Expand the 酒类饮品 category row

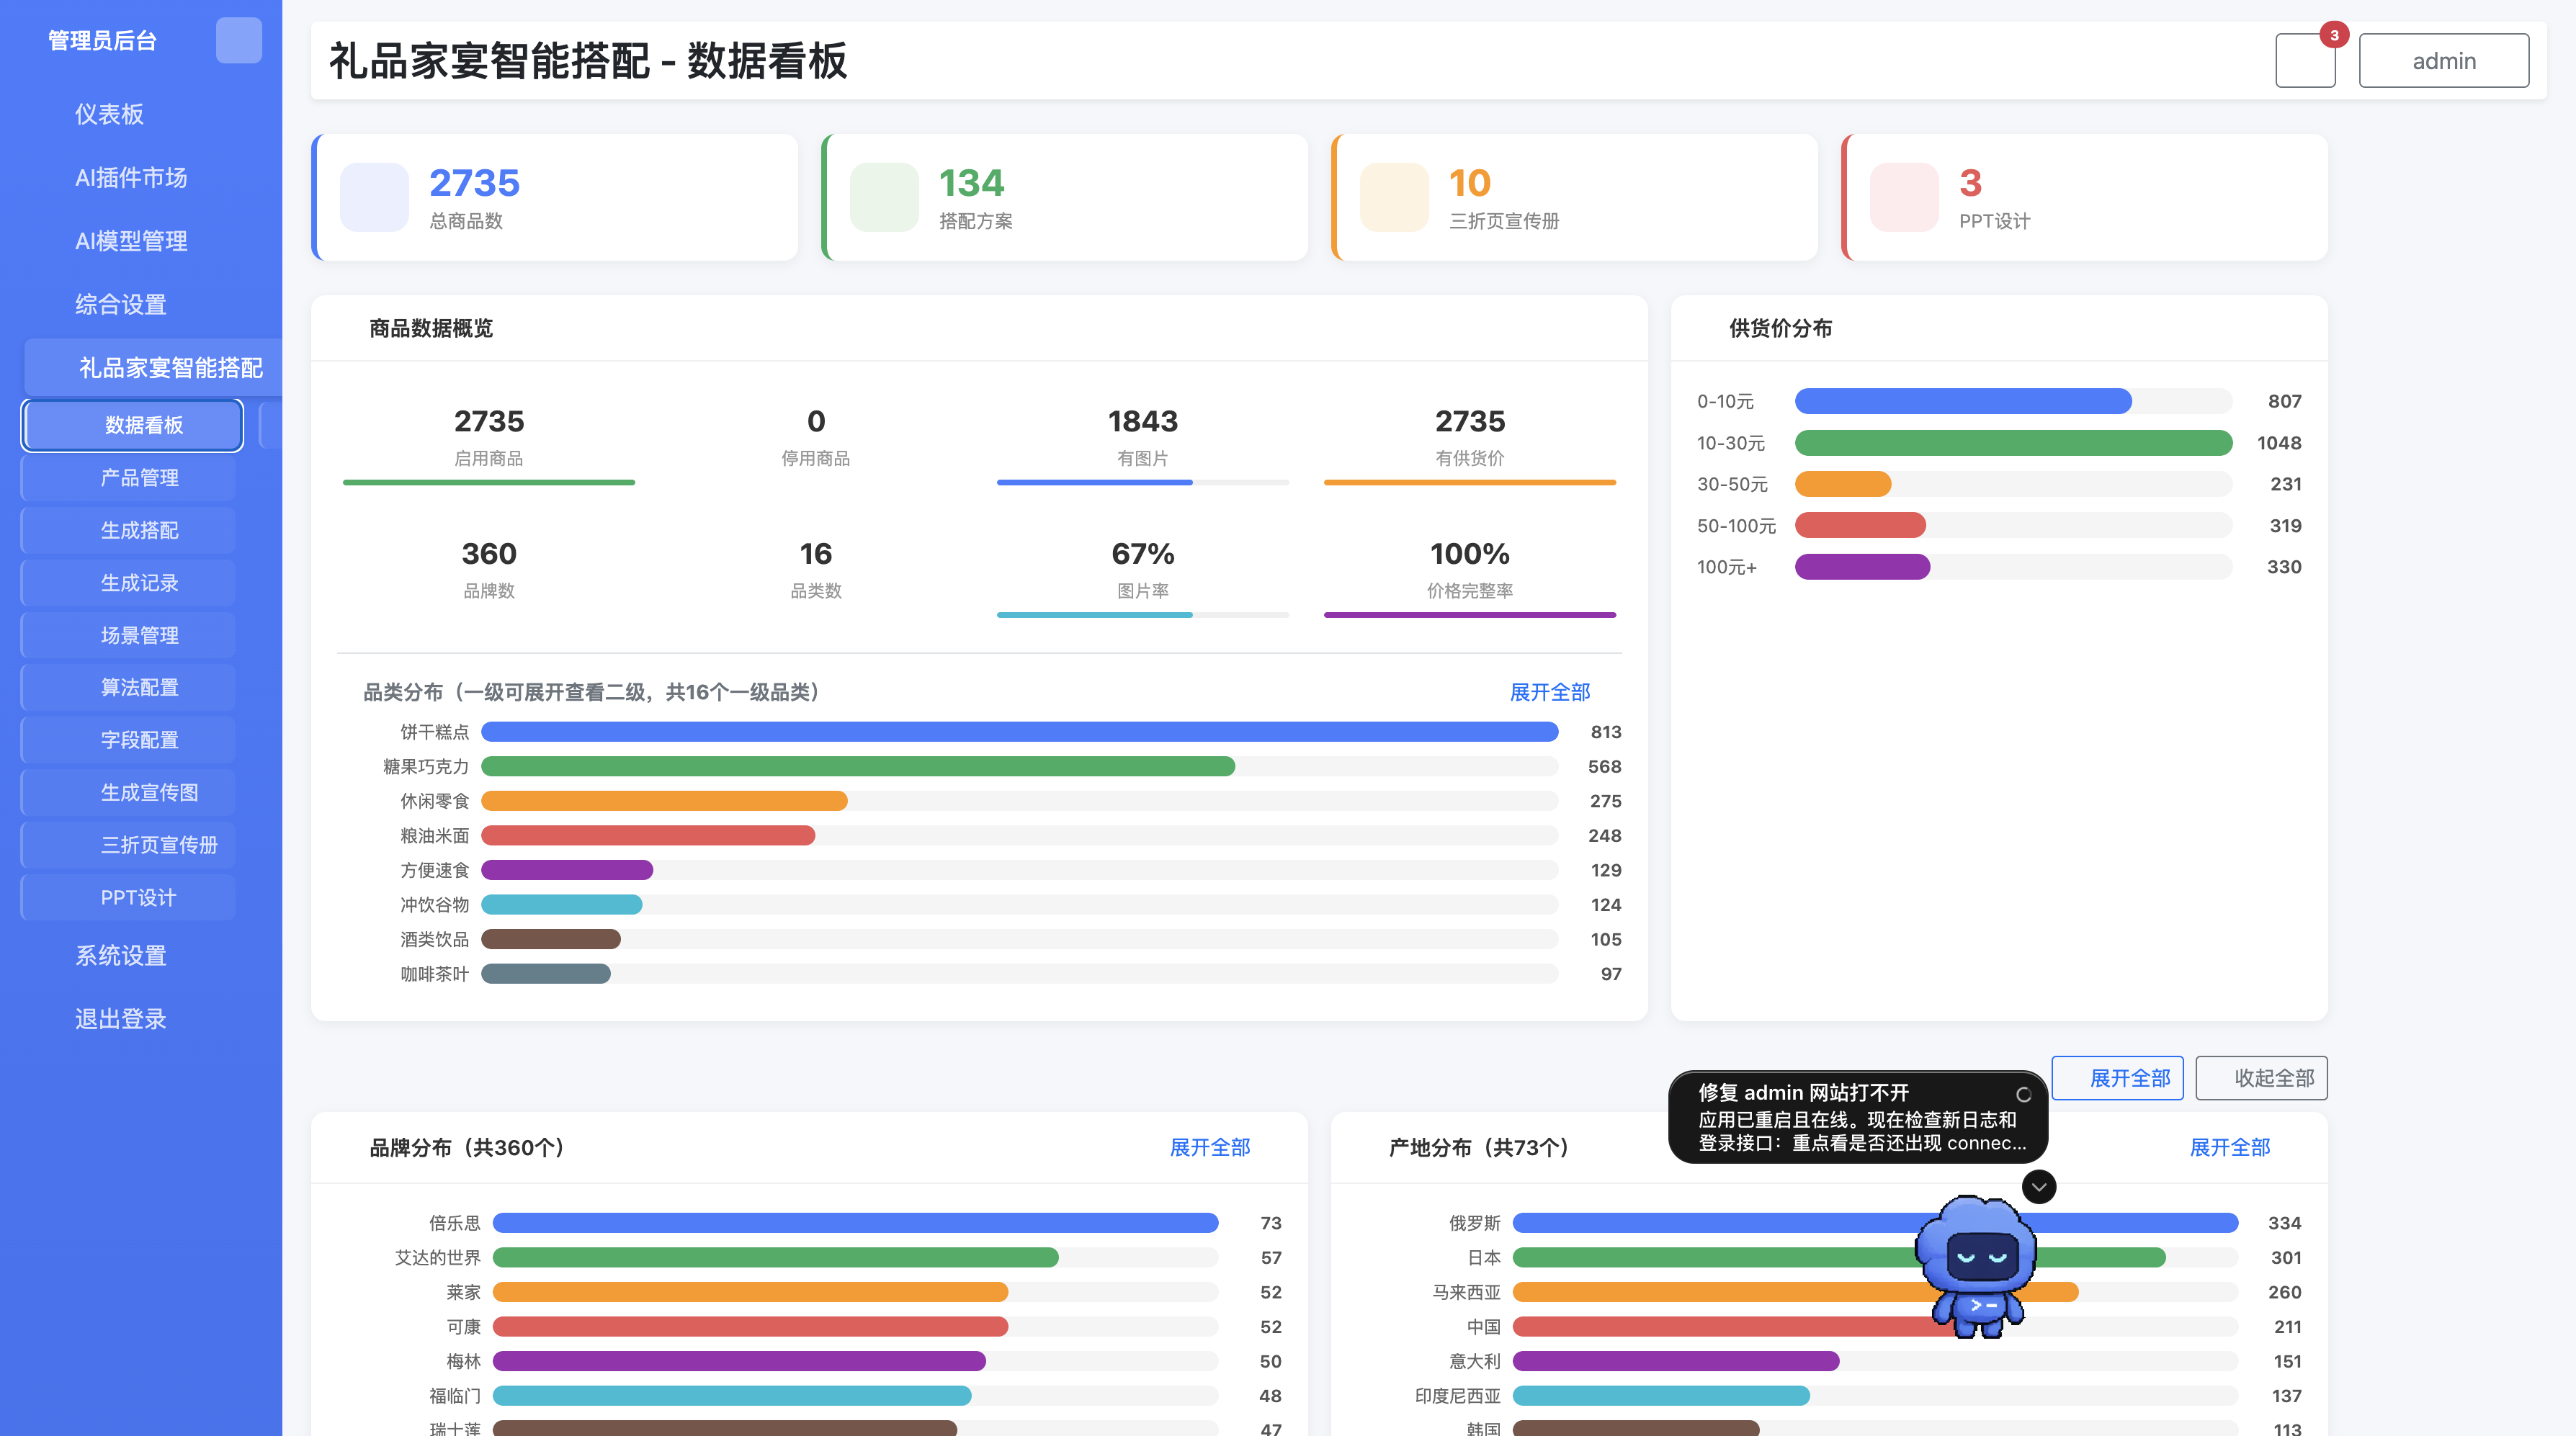click(x=992, y=939)
